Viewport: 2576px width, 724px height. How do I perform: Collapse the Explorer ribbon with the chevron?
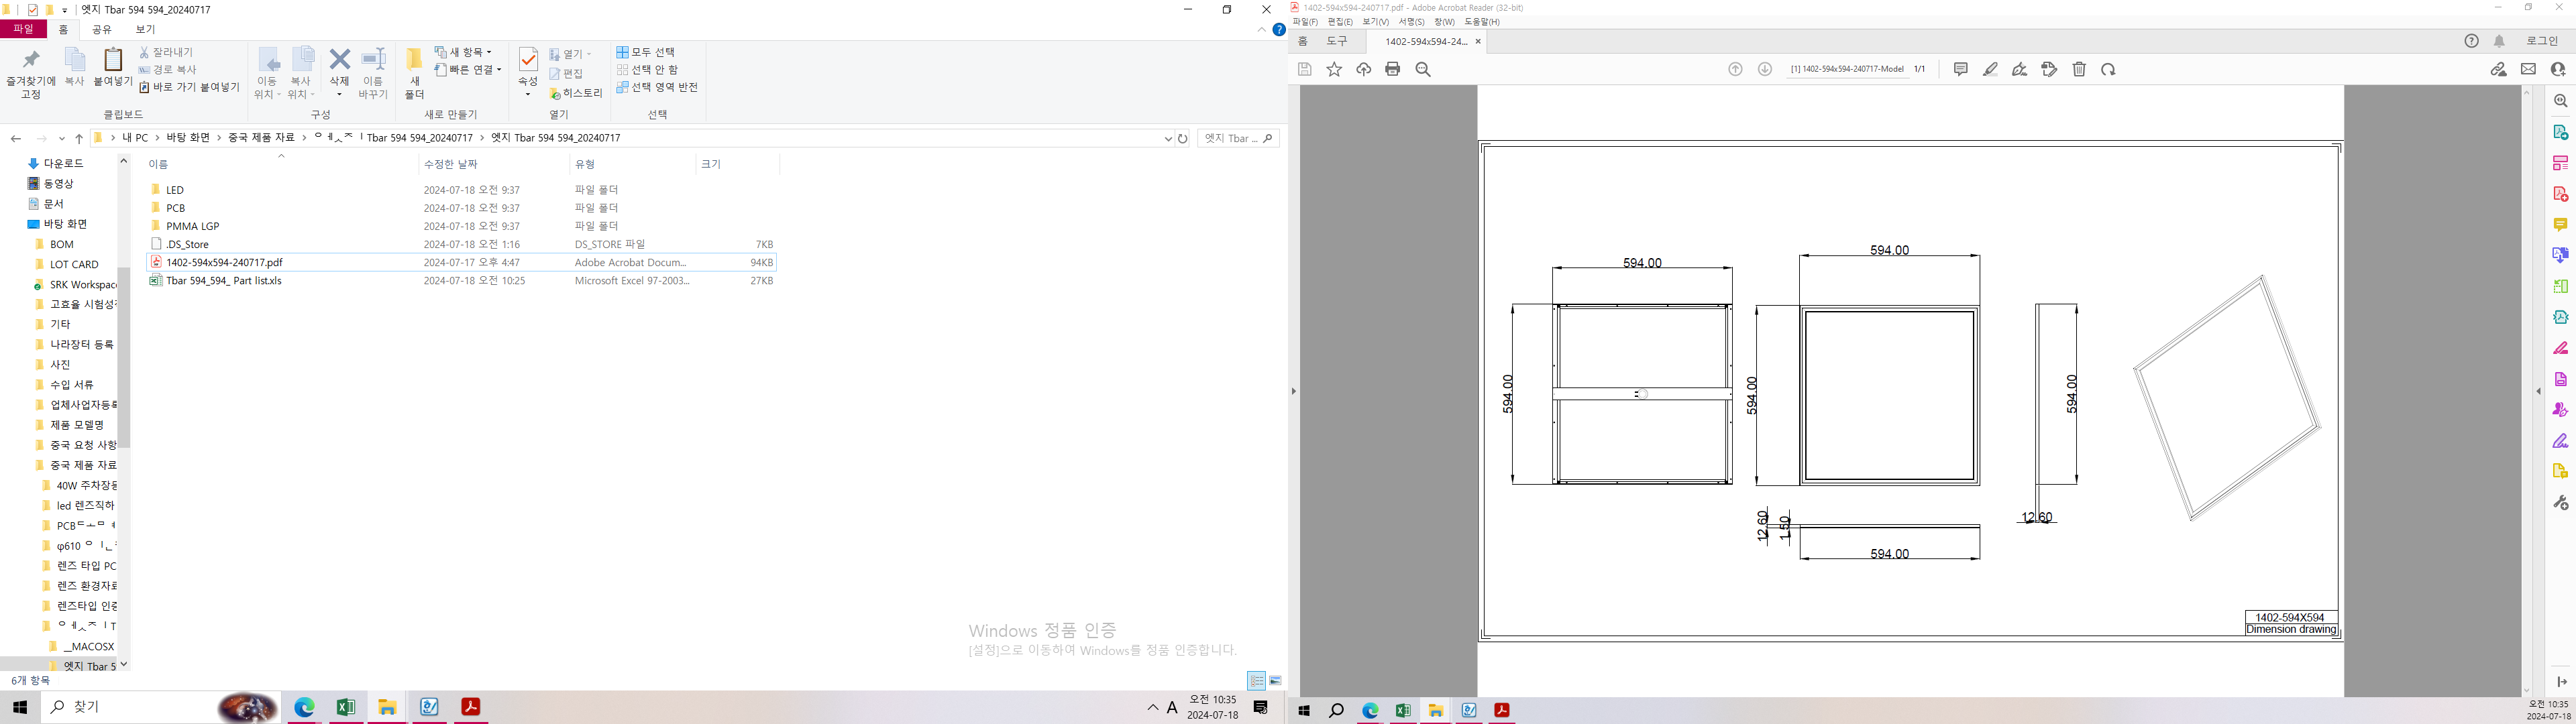[1262, 30]
